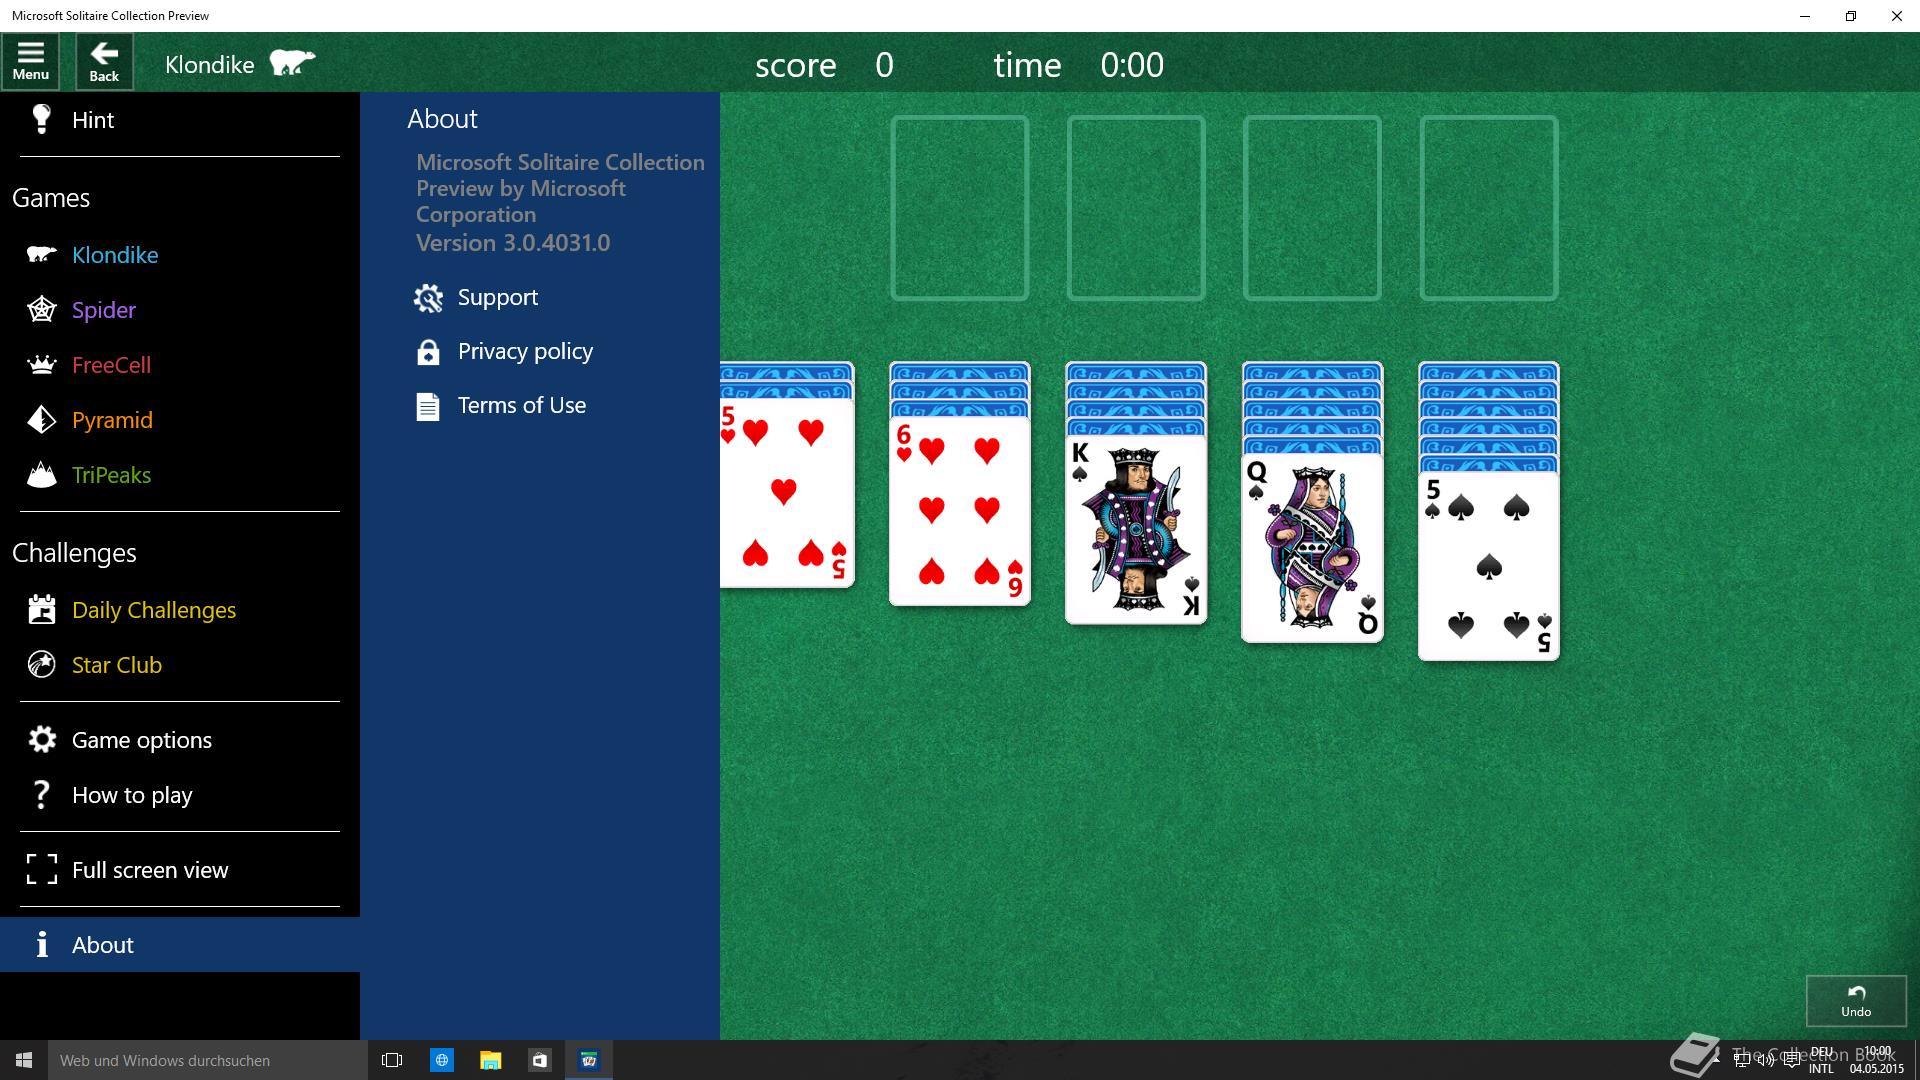The image size is (1920, 1080).
Task: Click the score display
Action: pyautogui.click(x=824, y=65)
